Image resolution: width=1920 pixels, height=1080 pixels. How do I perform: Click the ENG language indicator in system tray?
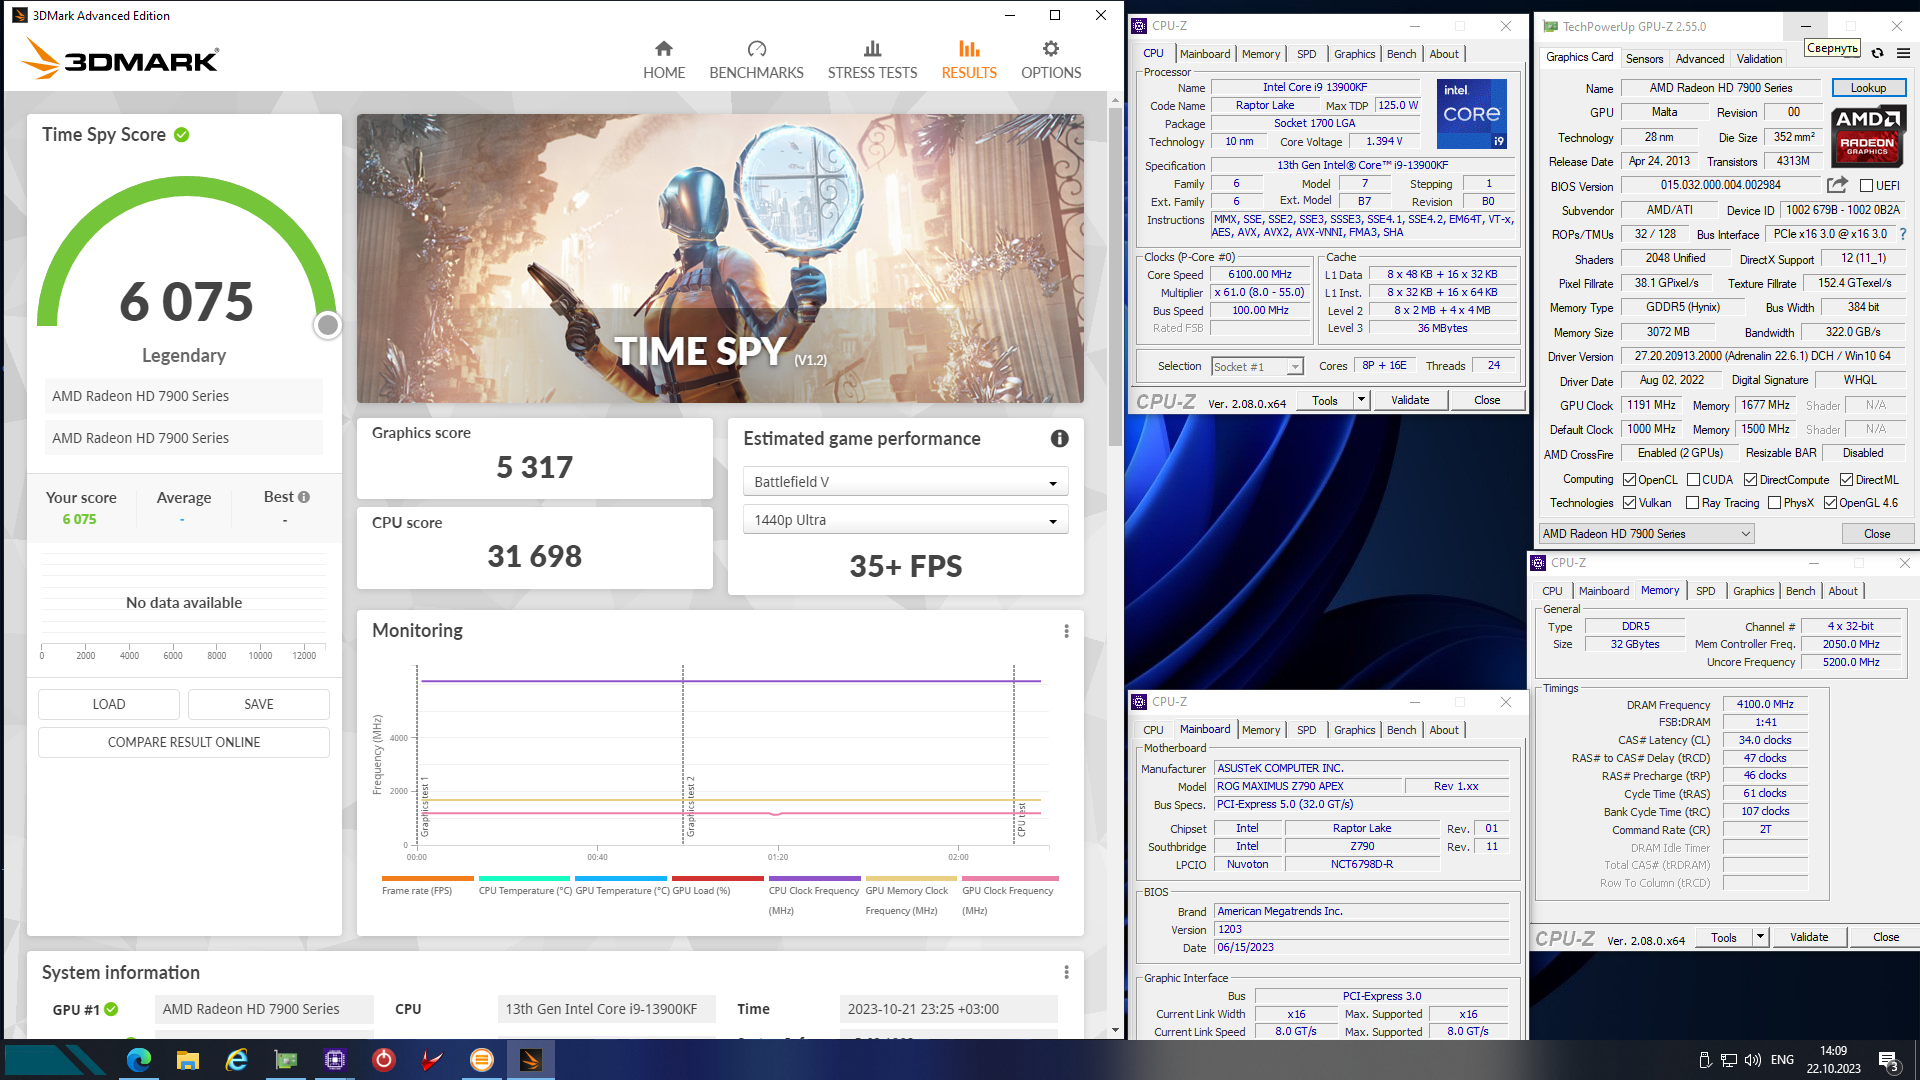click(1782, 1060)
